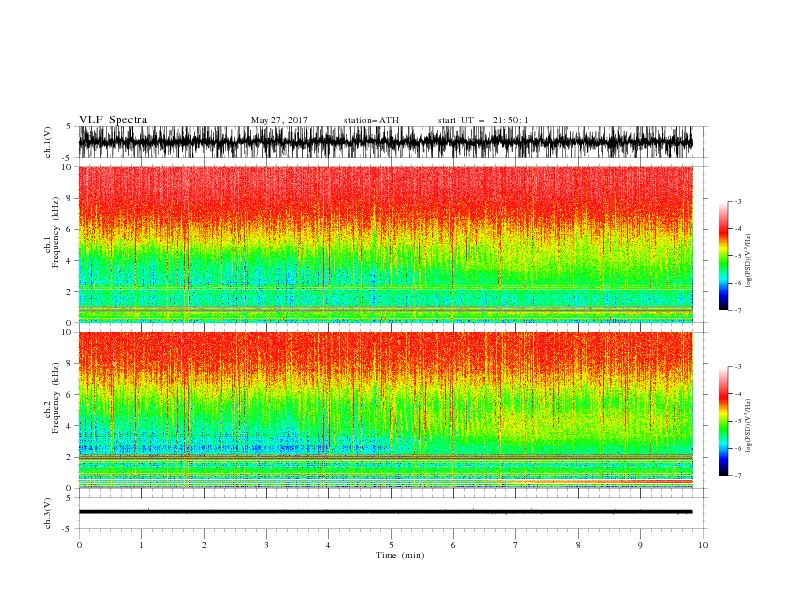Click the "8" kHz tick of ch.2 spectrogram
Viewport: 792px width, 612px height.
point(69,364)
